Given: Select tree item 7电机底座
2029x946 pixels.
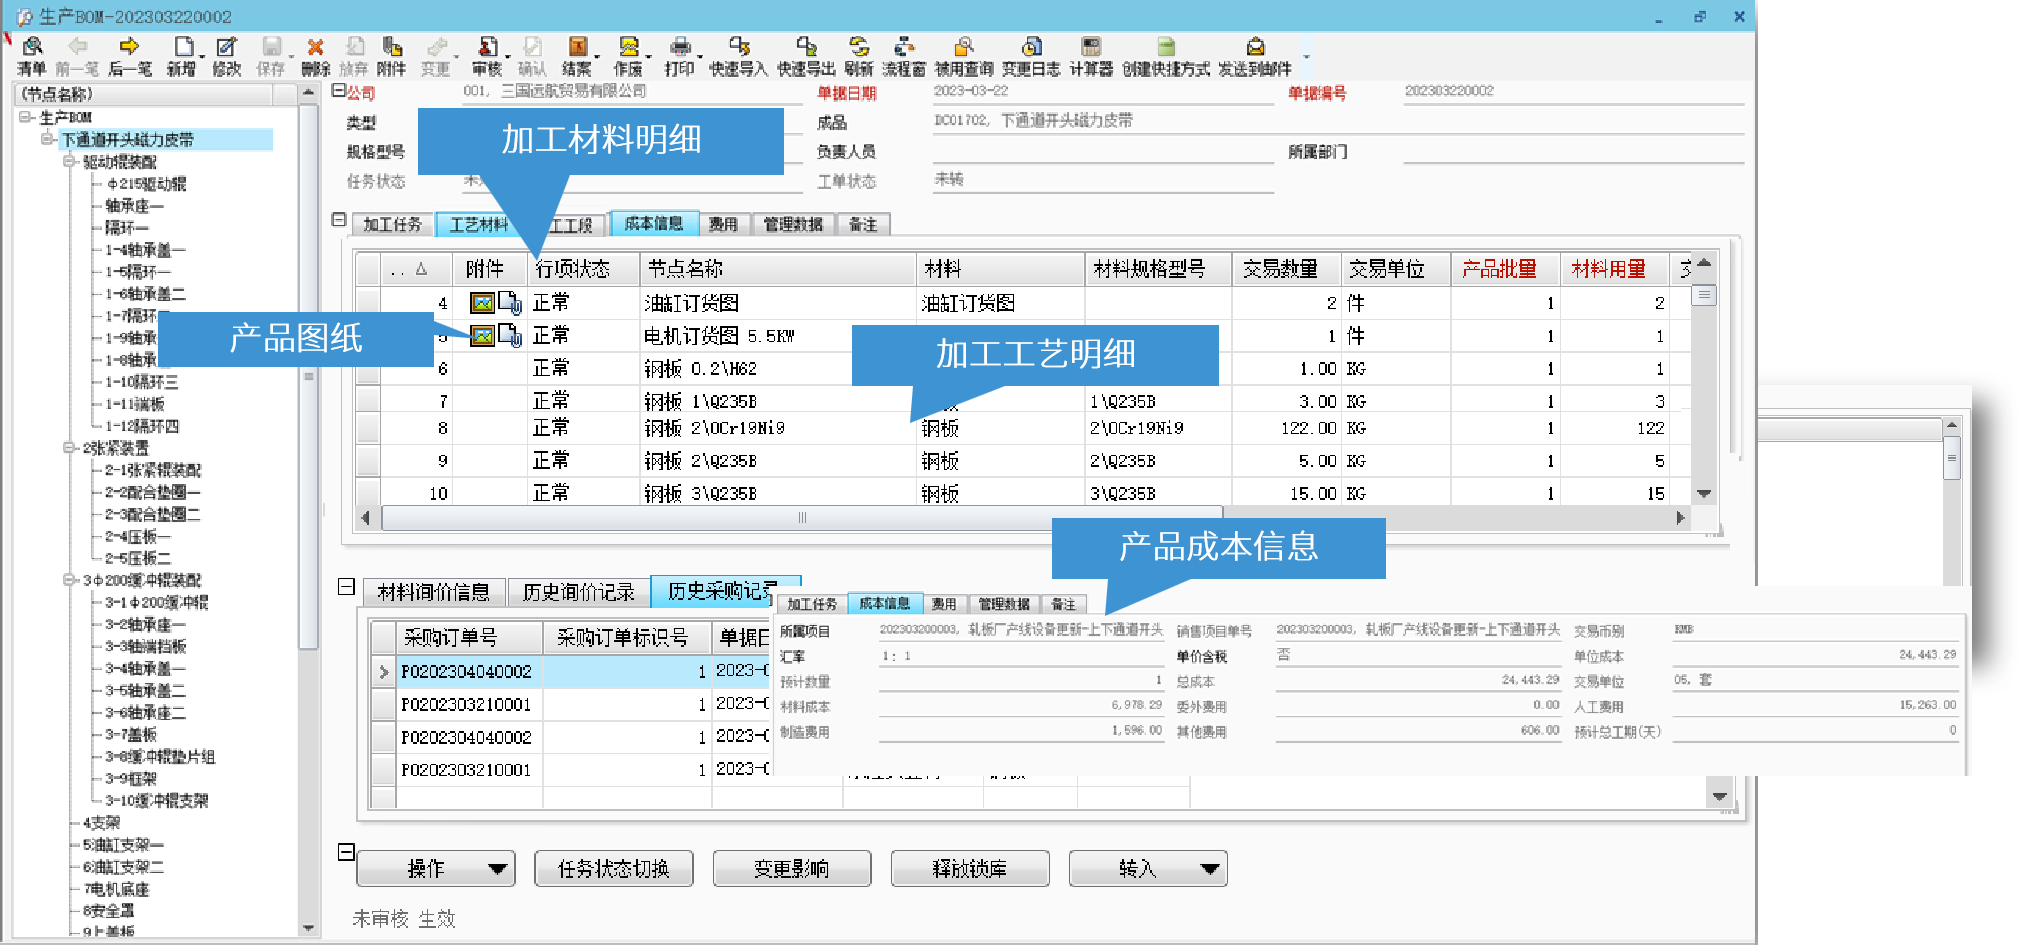Looking at the screenshot, I should point(116,888).
